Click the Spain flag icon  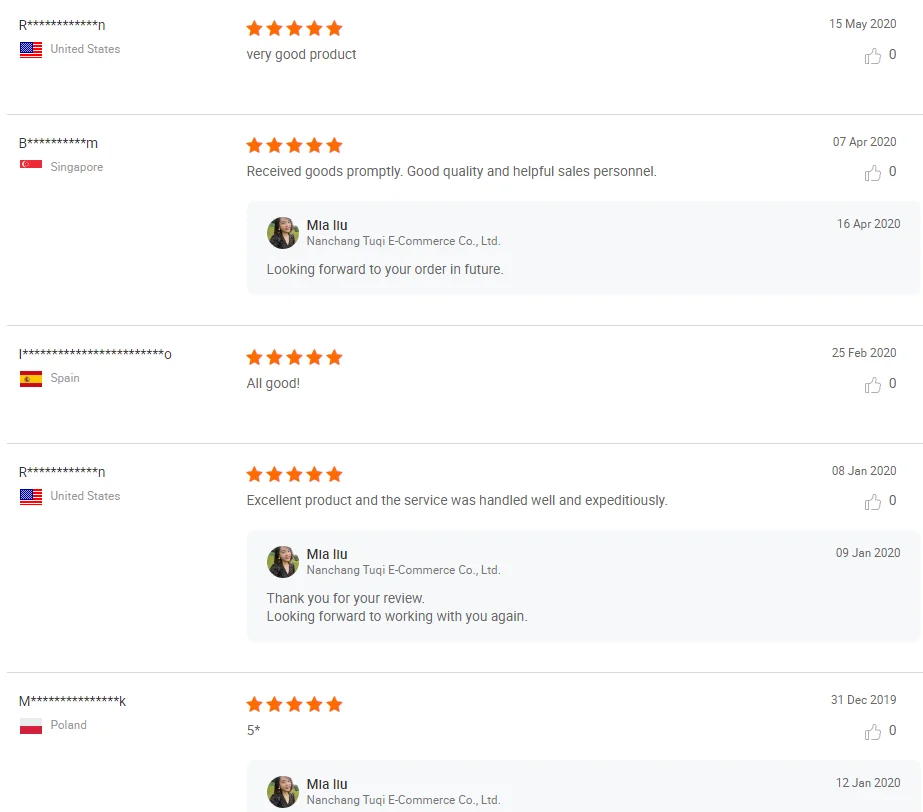[x=31, y=378]
